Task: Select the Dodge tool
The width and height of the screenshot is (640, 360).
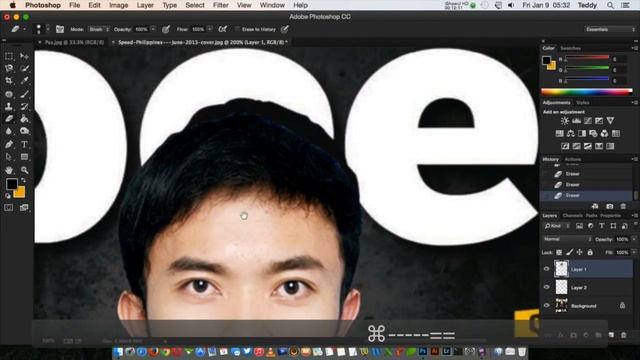Action: [24, 131]
